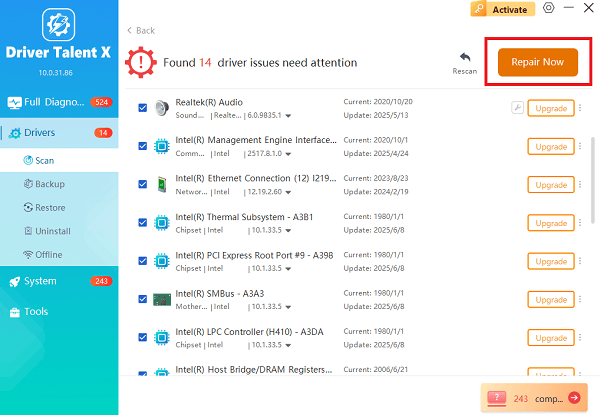Switch to the Backup sidebar item
Viewport: 600px width, 415px height.
point(49,184)
